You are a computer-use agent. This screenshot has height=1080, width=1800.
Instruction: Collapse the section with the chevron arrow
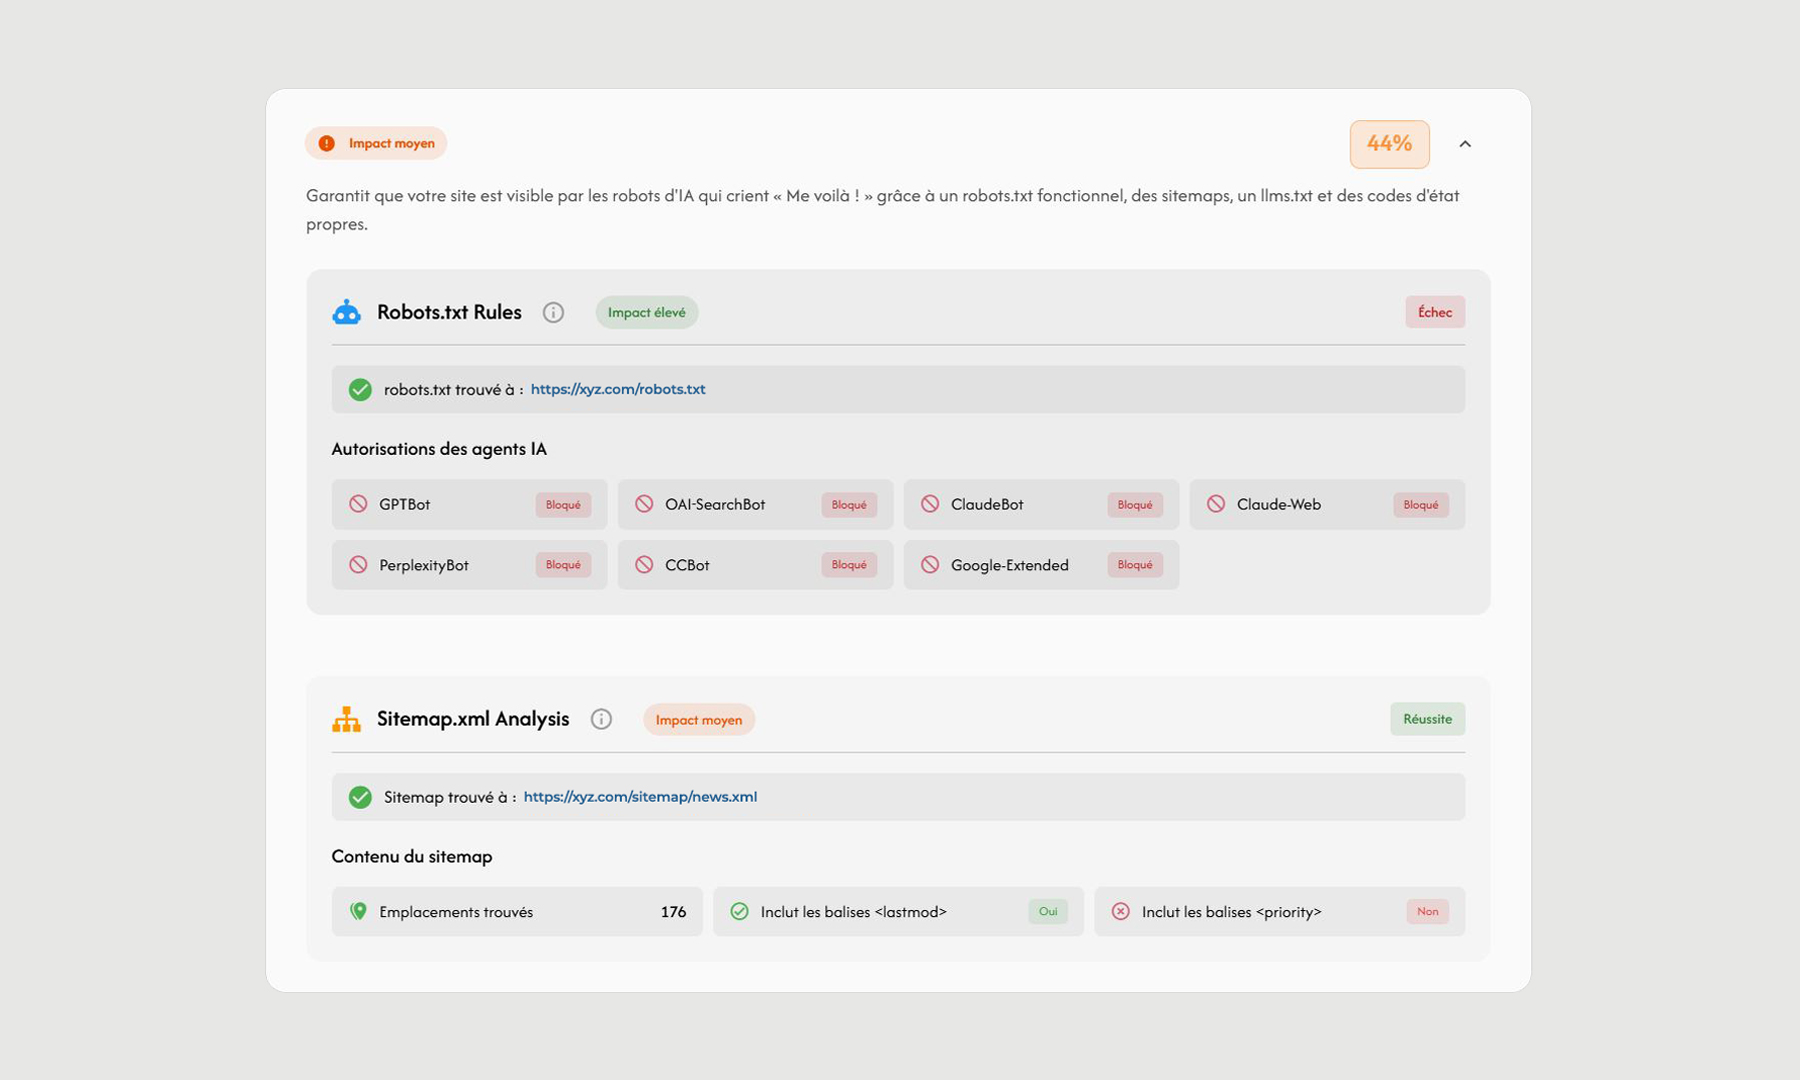[x=1465, y=144]
